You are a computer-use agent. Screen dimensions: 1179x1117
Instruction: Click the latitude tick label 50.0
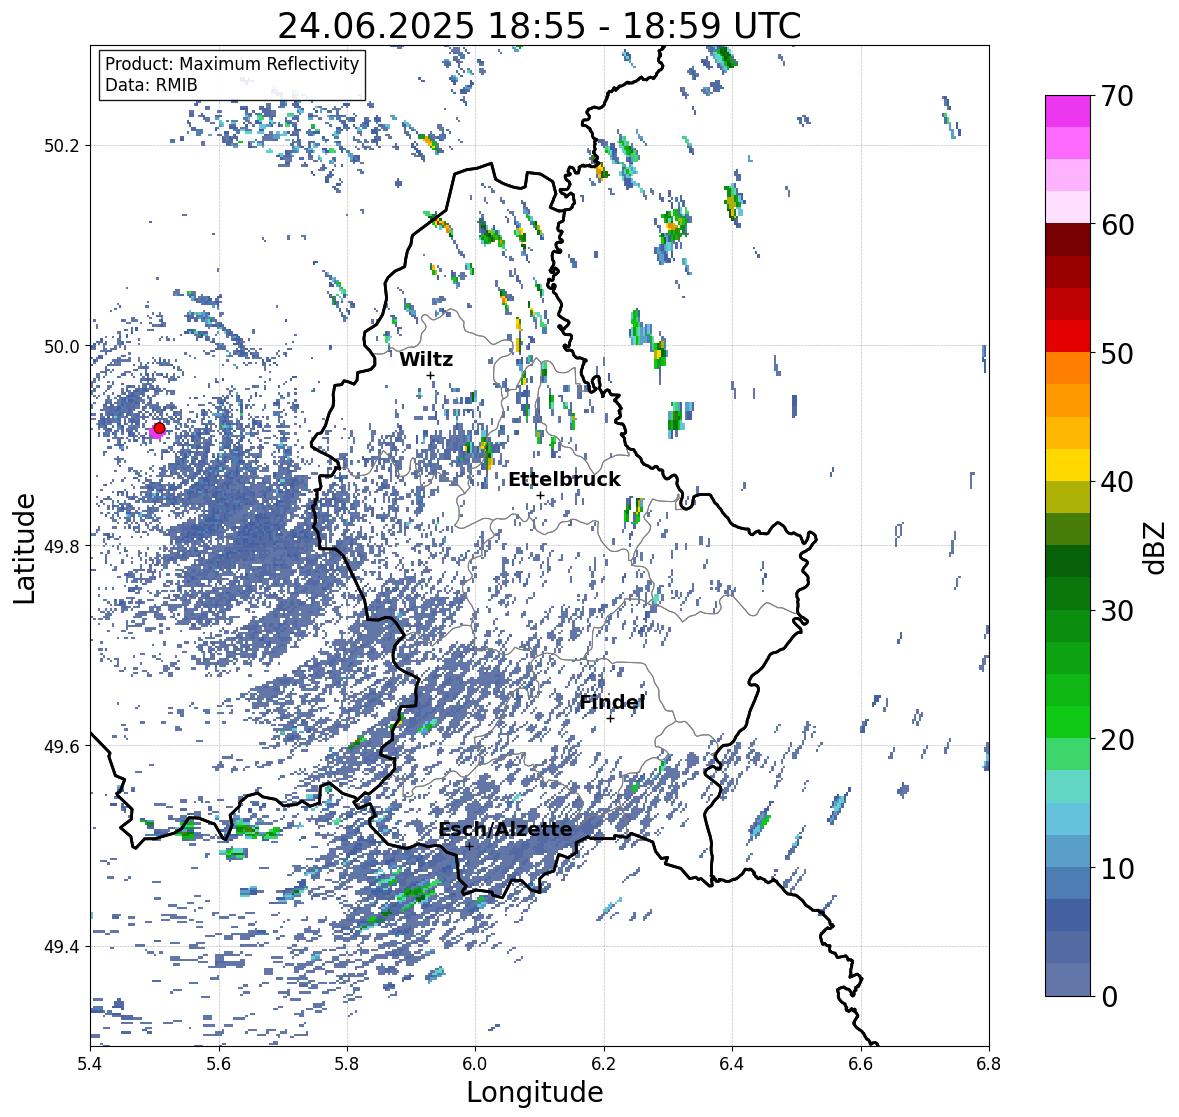click(62, 347)
